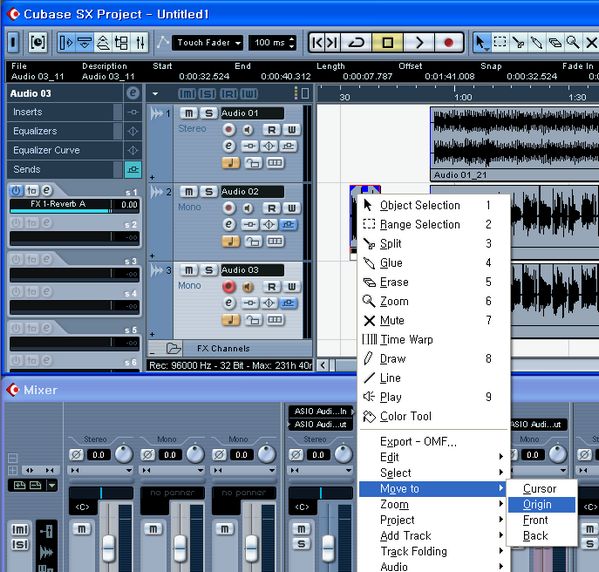
Task: Select Time Warp in context menu
Action: point(433,339)
